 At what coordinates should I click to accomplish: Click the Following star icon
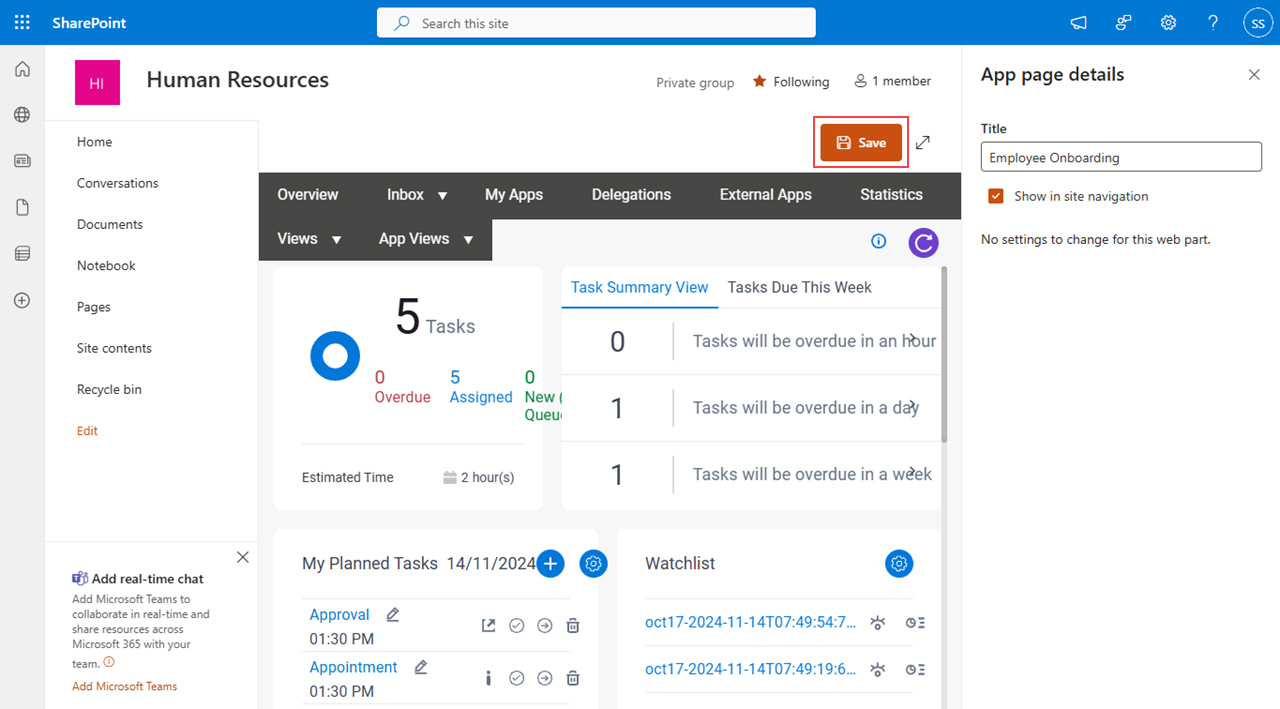coord(759,81)
